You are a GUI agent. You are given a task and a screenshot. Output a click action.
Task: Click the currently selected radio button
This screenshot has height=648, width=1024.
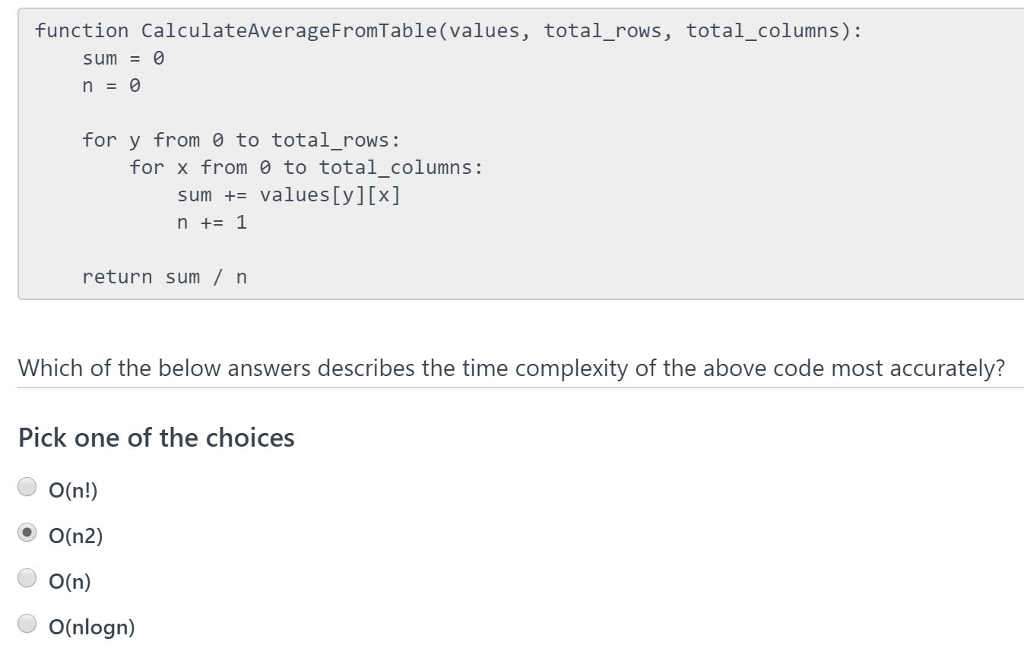tap(25, 531)
